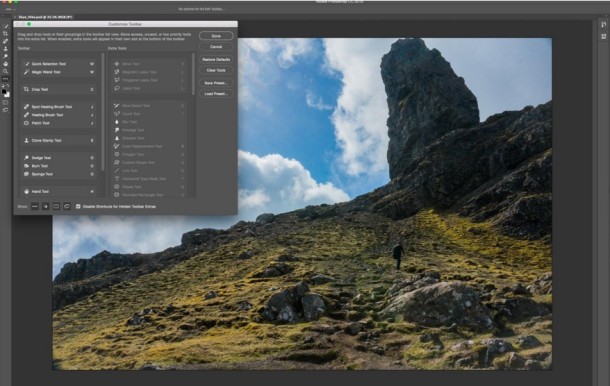The width and height of the screenshot is (610, 386).
Task: Select Slice Select Tool in Extra Tools
Action: 149,106
